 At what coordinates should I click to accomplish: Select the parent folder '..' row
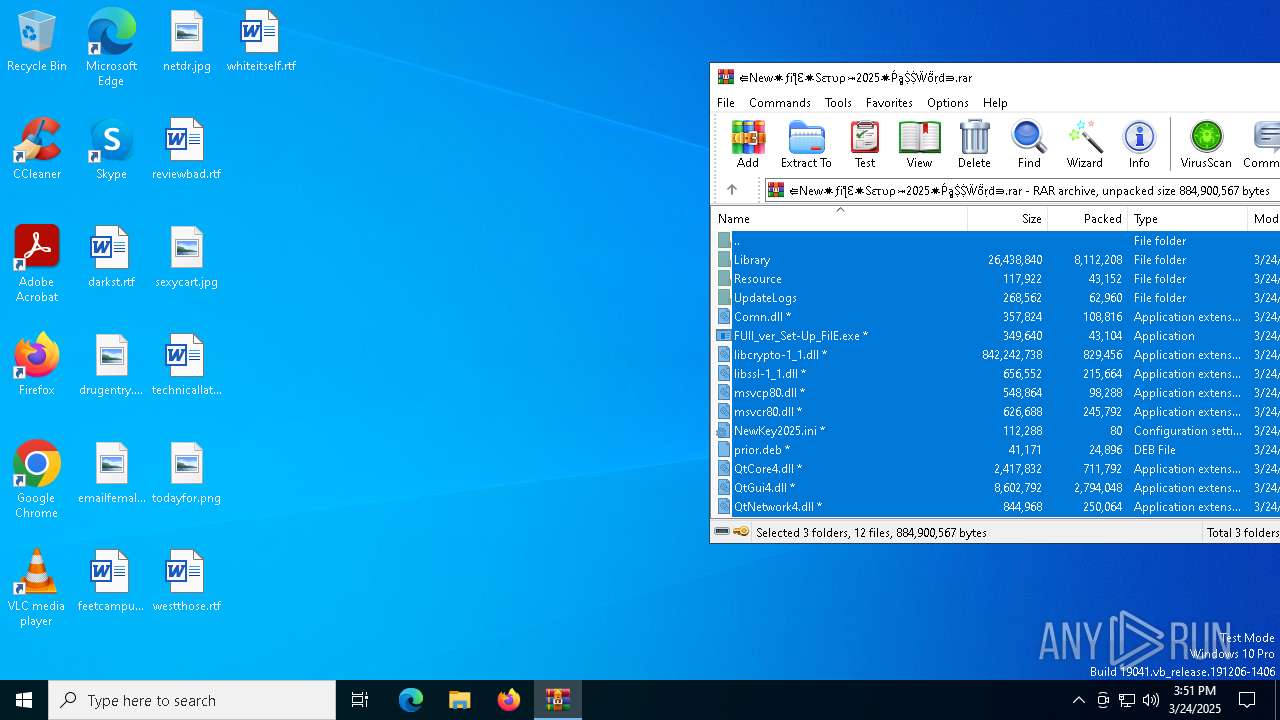[x=996, y=241]
